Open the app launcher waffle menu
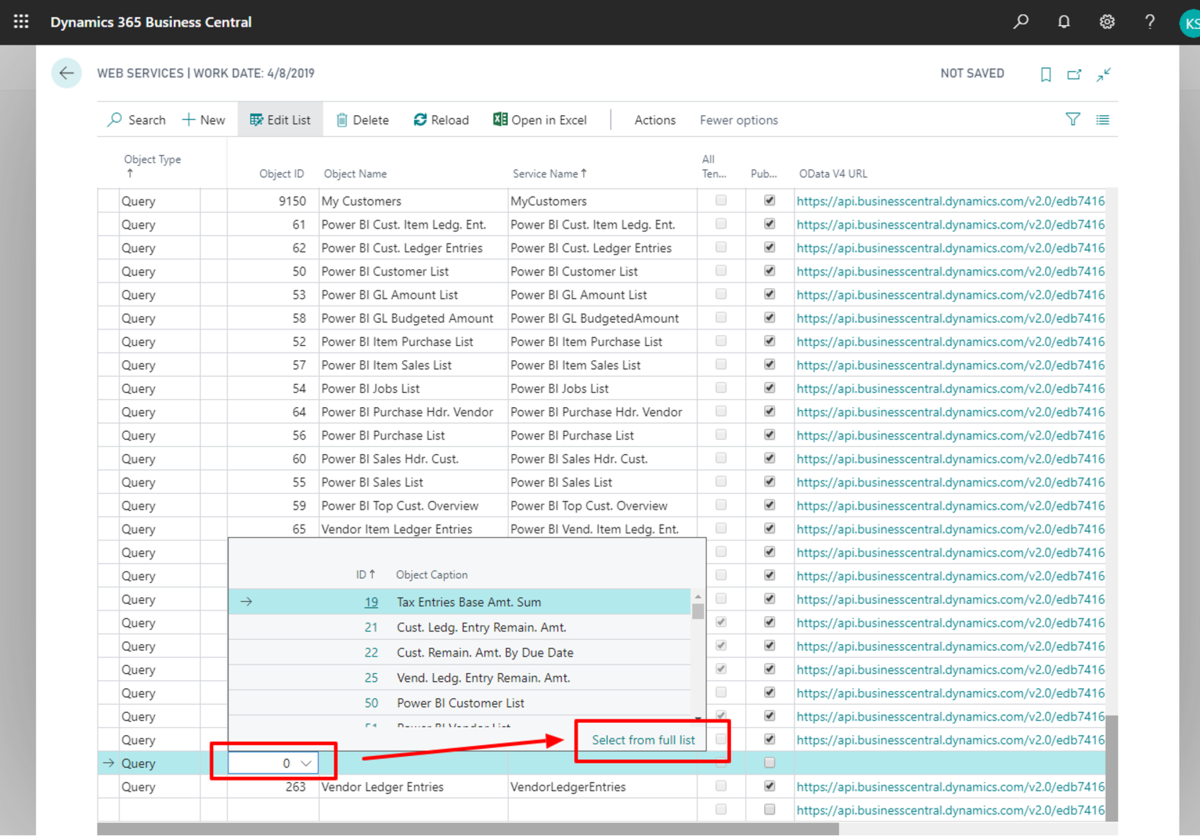Viewport: 1200px width, 836px height. point(21,22)
